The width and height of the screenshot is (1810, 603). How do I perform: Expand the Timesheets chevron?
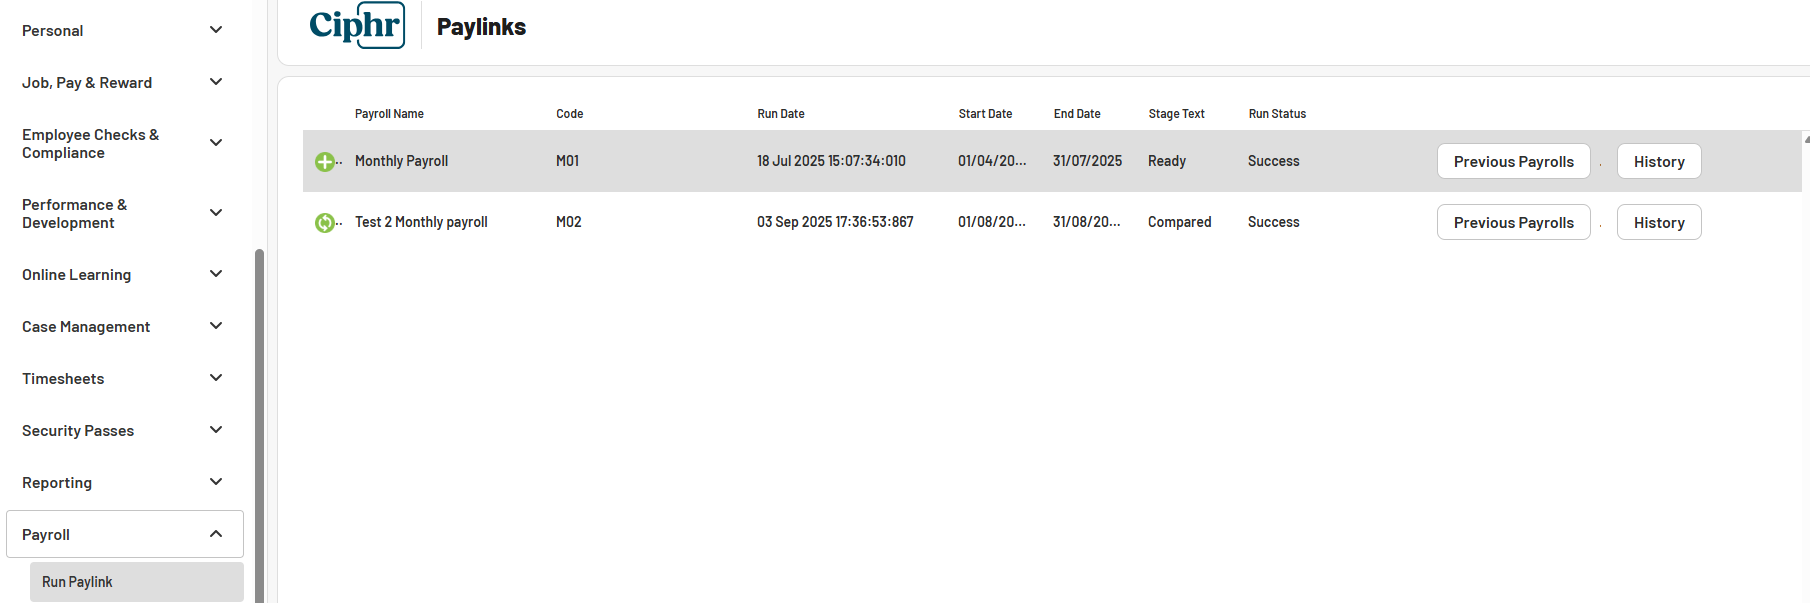tap(216, 378)
